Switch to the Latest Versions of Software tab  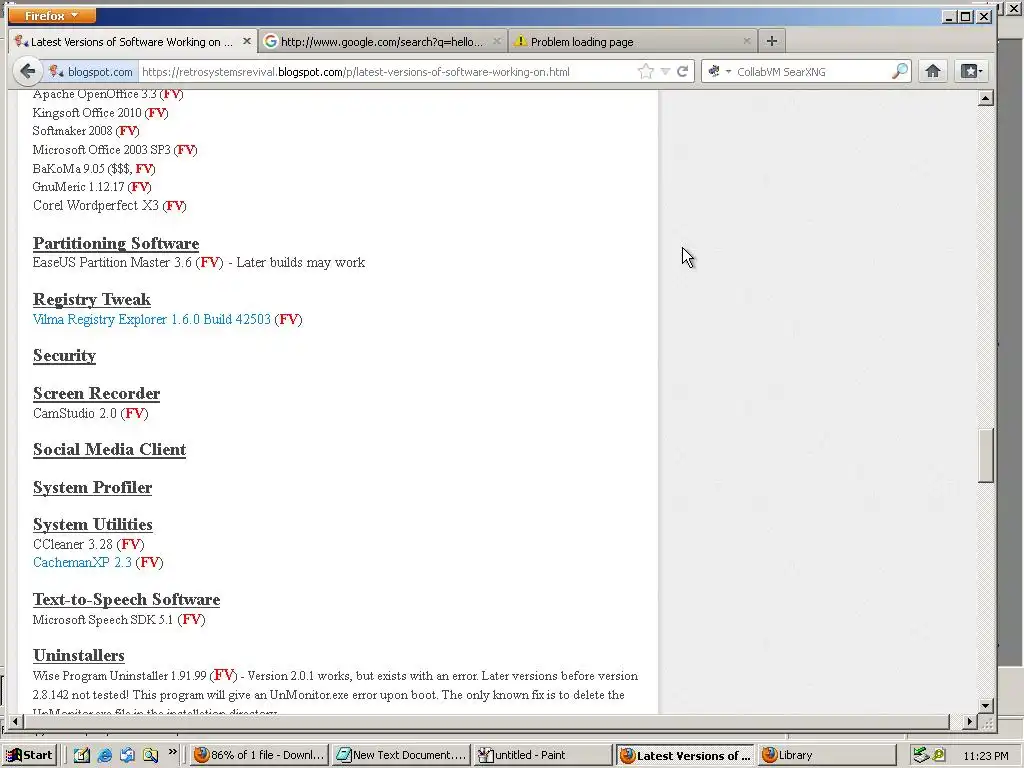click(x=133, y=41)
